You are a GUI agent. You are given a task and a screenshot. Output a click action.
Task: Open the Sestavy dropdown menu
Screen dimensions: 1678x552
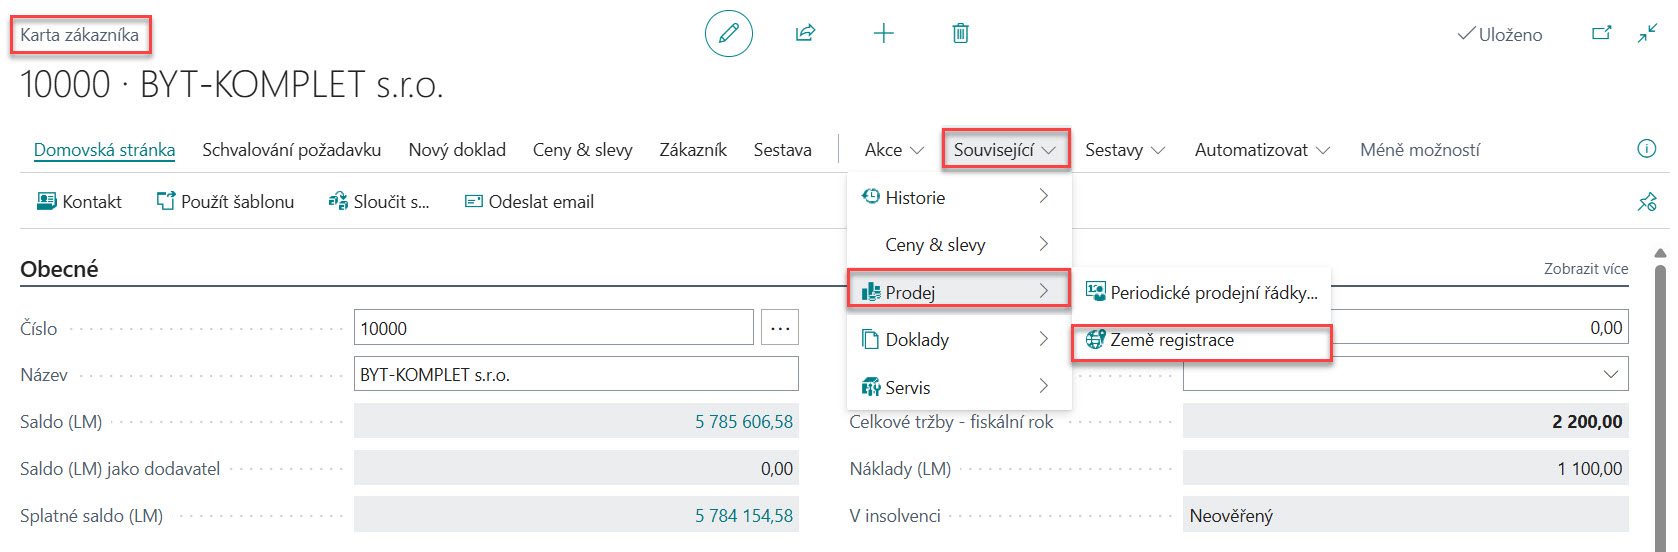click(1125, 150)
